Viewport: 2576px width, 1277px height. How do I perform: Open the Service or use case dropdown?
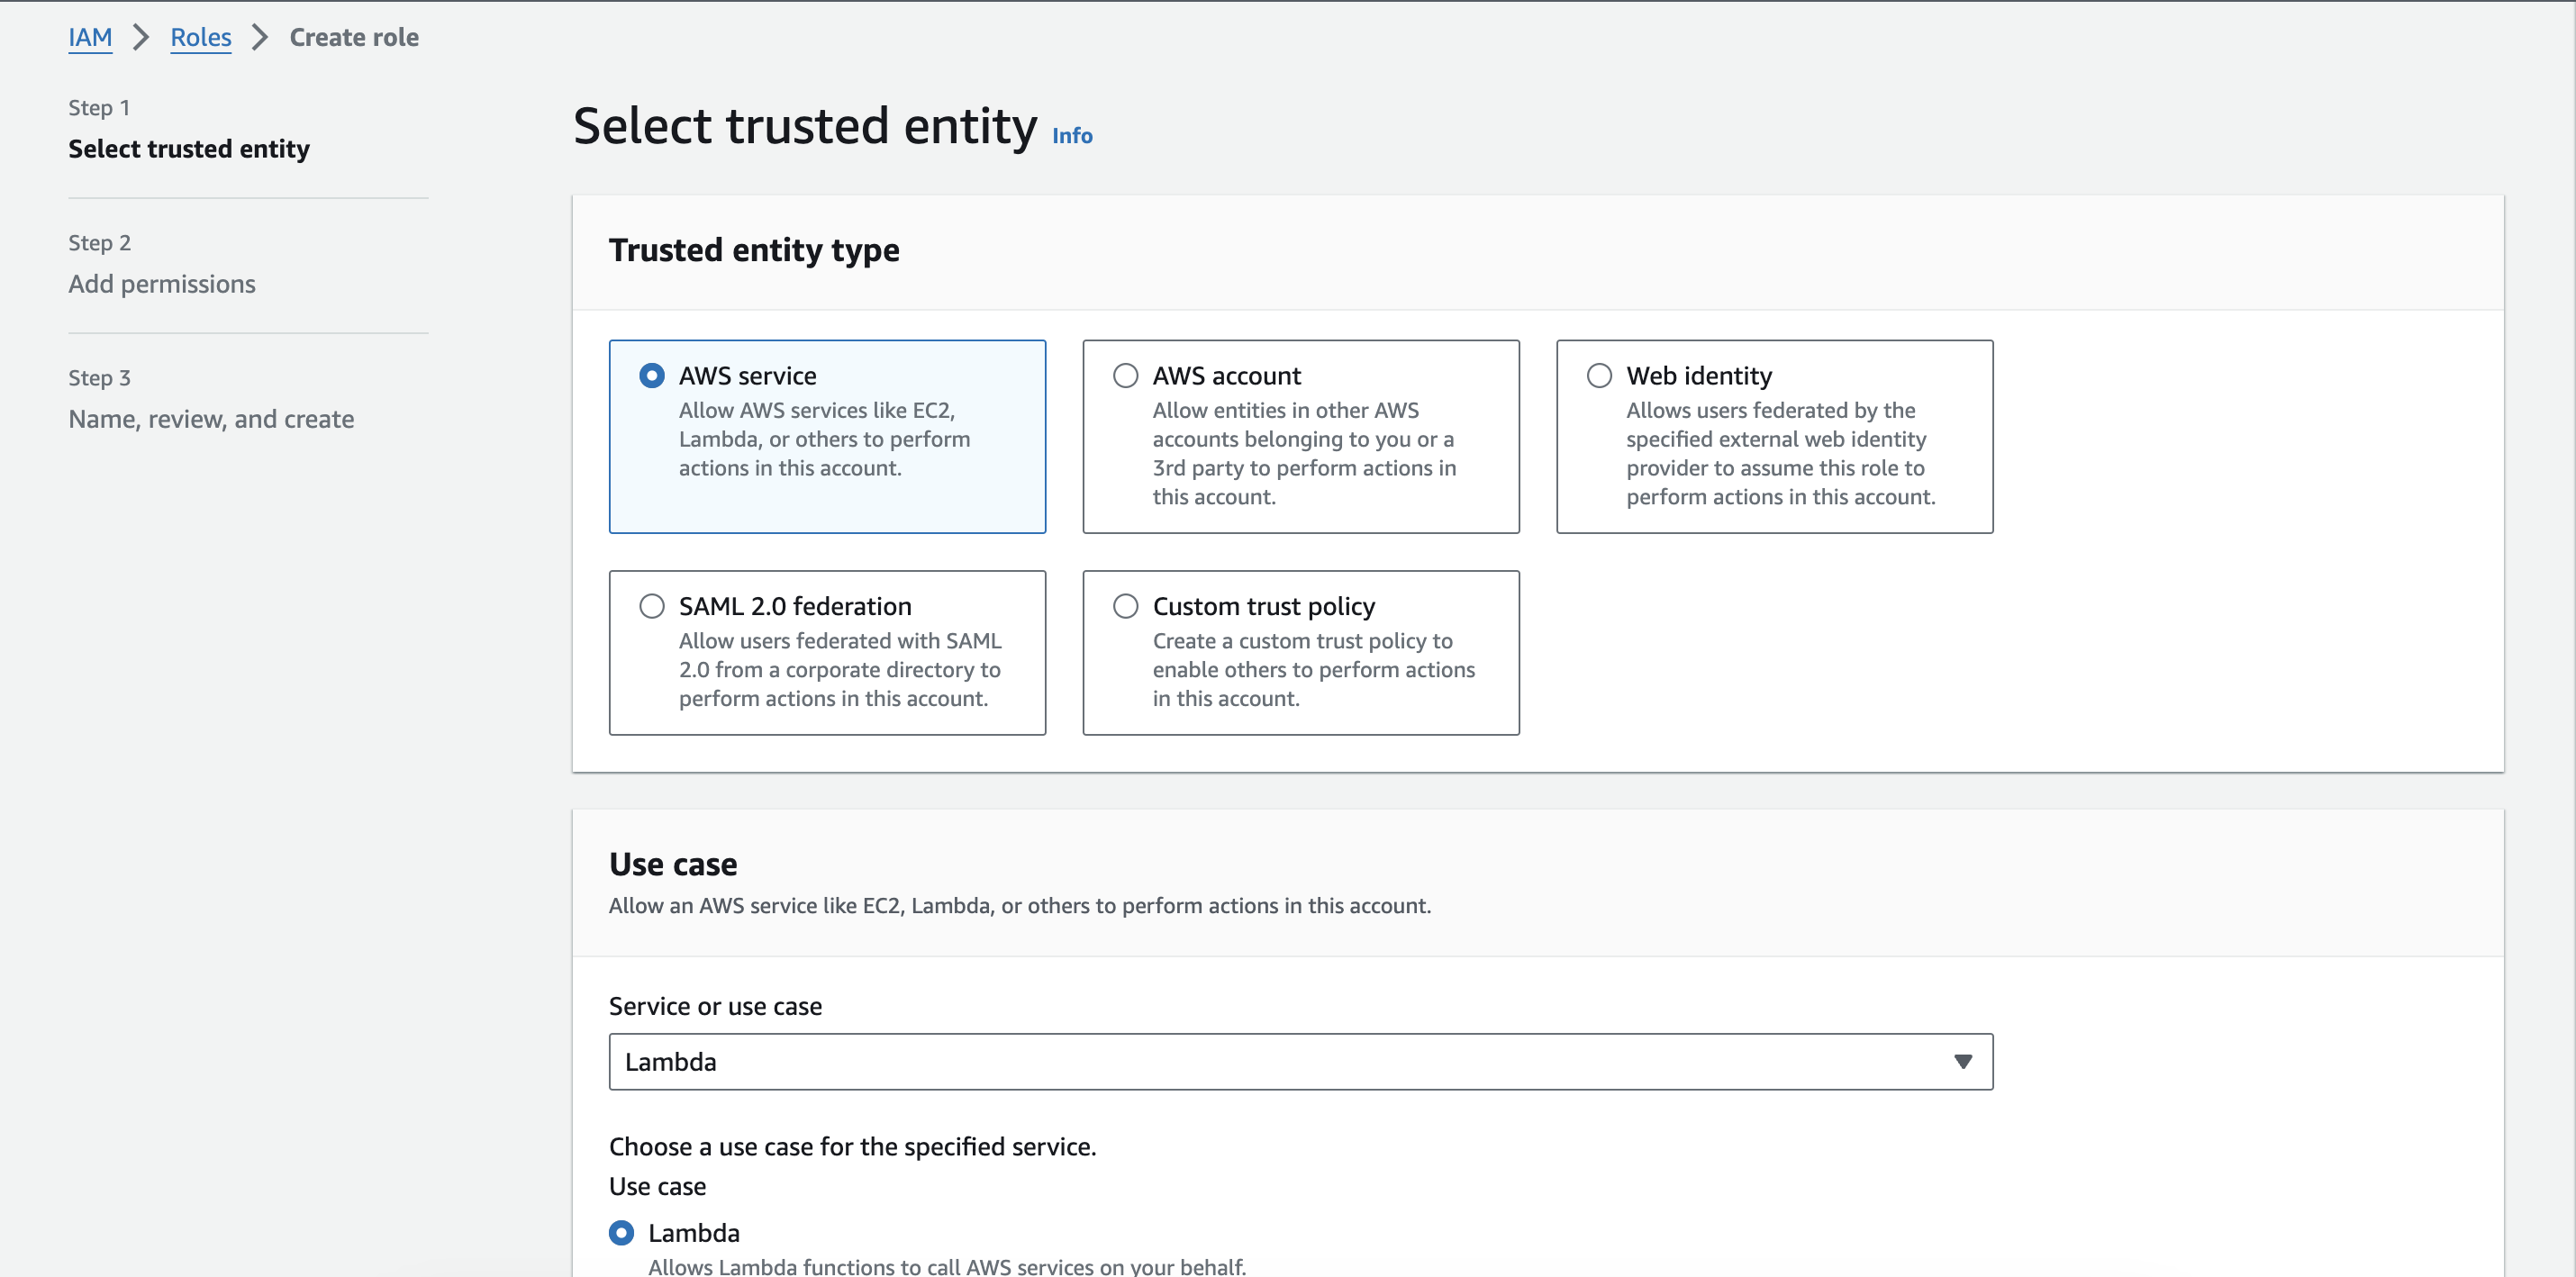(x=1300, y=1061)
